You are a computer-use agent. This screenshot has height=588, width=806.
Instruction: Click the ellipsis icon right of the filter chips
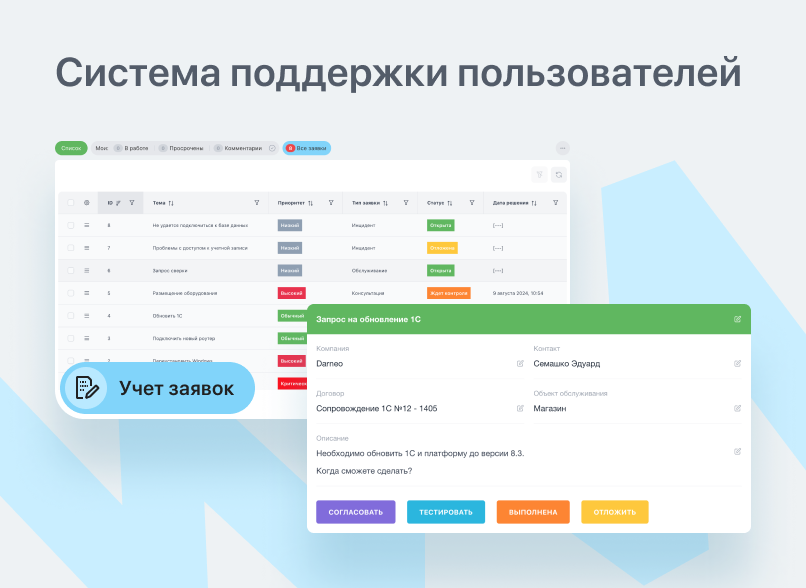pyautogui.click(x=561, y=148)
